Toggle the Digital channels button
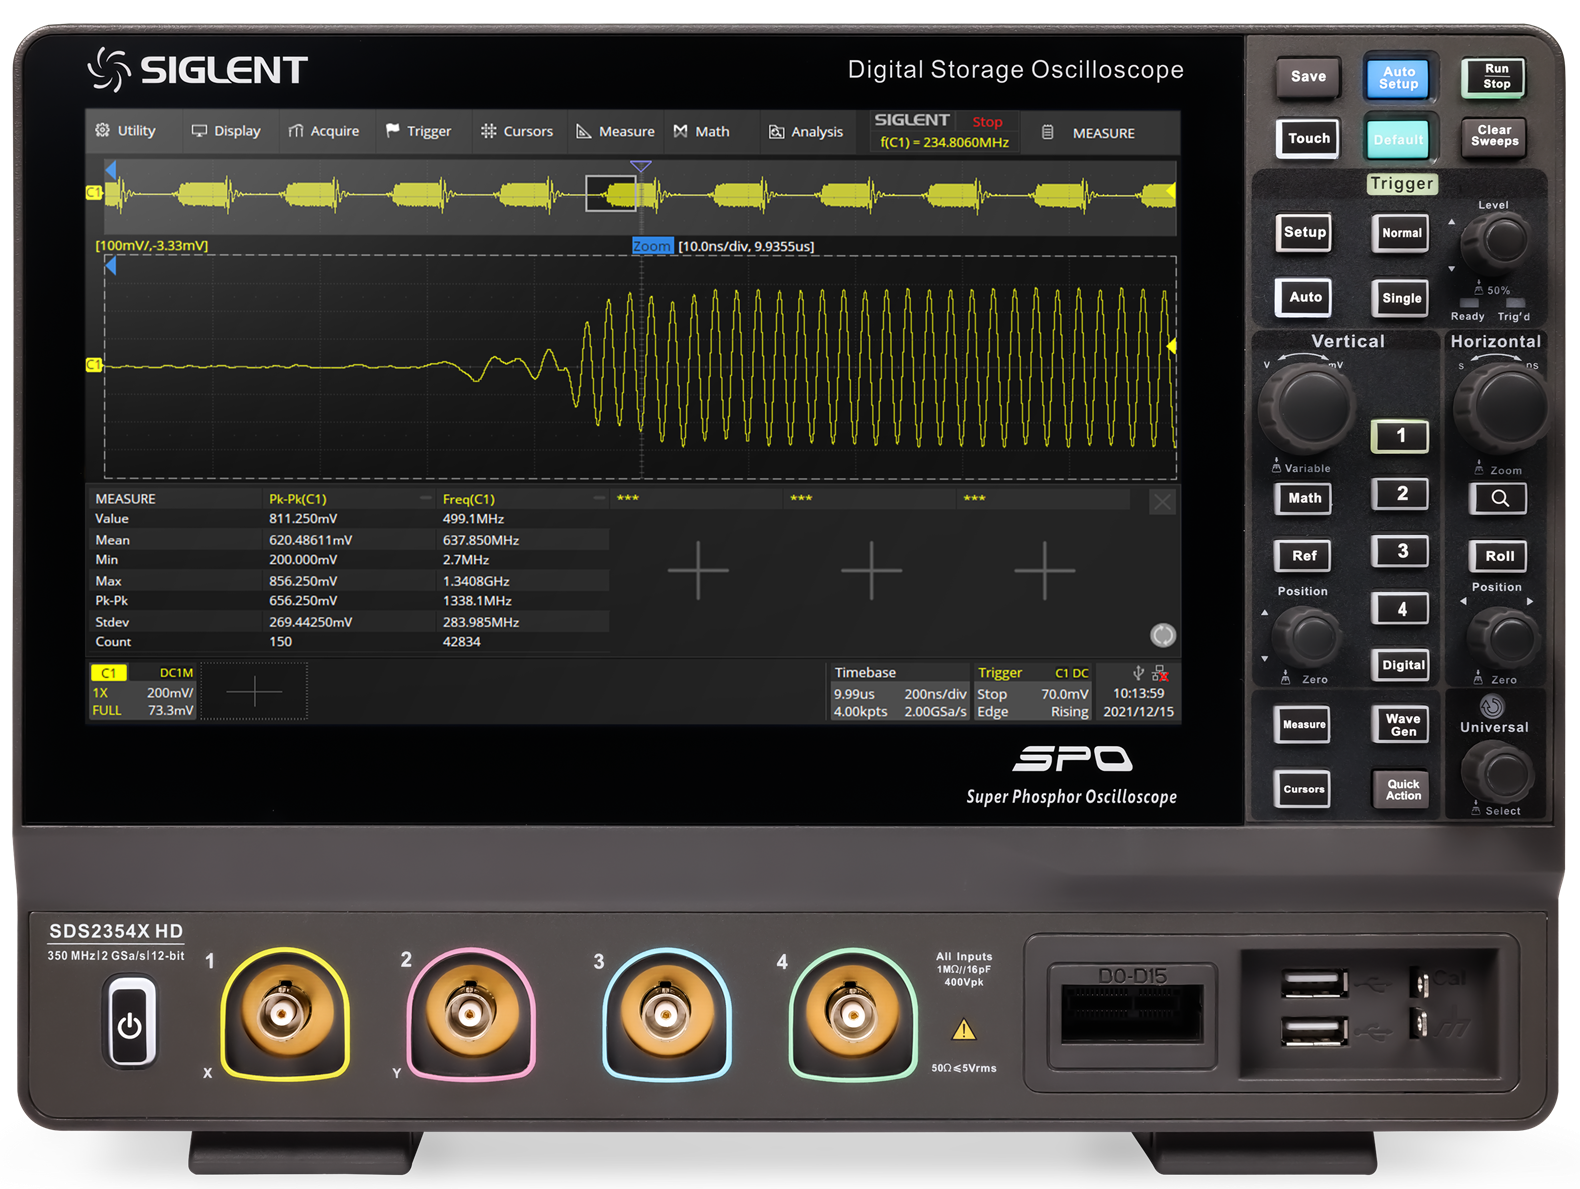The width and height of the screenshot is (1580, 1189). (x=1403, y=665)
